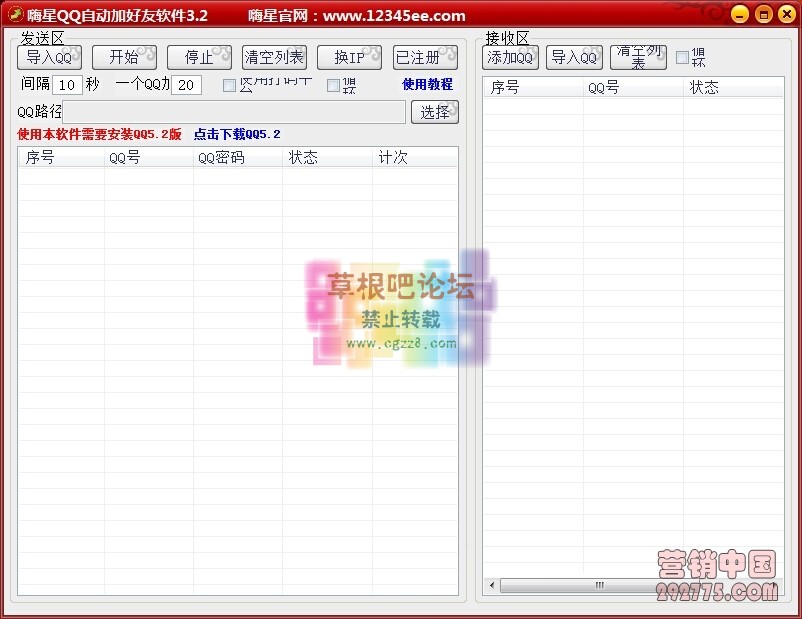802x619 pixels.
Task: Enable the first checkbox beside the interval settings
Action: (x=229, y=86)
